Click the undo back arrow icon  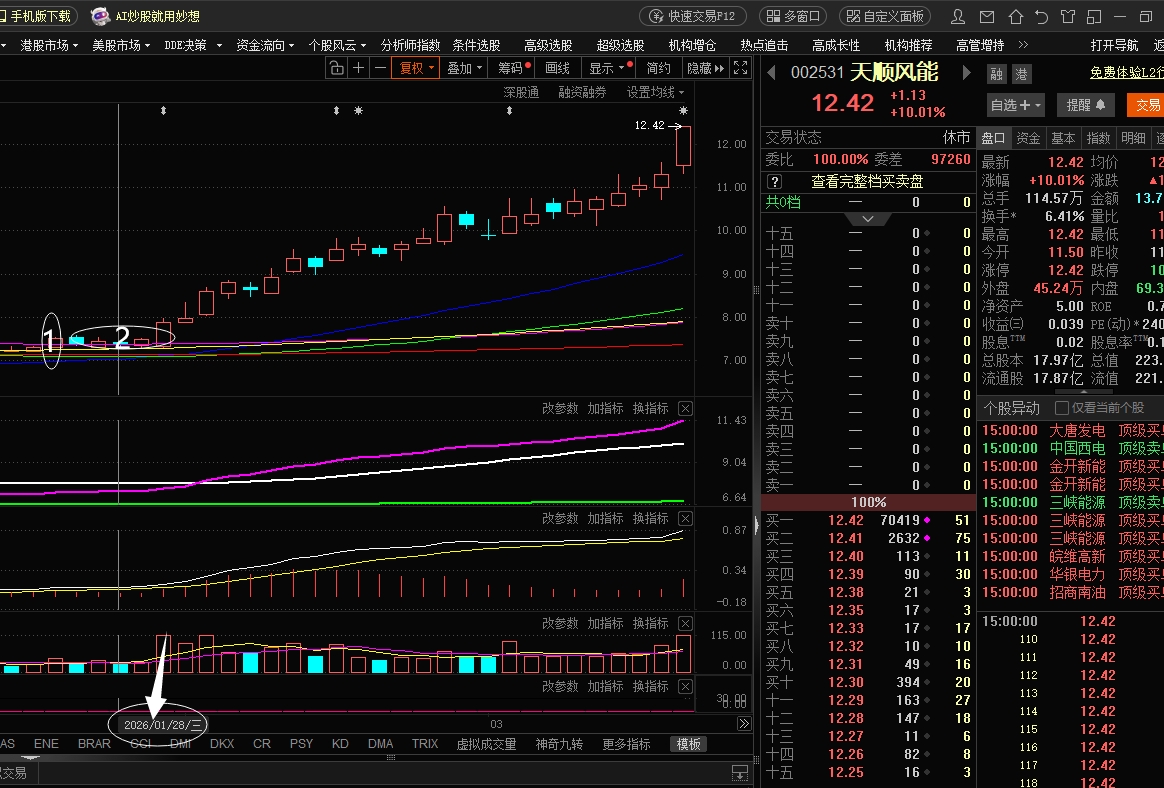(1042, 16)
